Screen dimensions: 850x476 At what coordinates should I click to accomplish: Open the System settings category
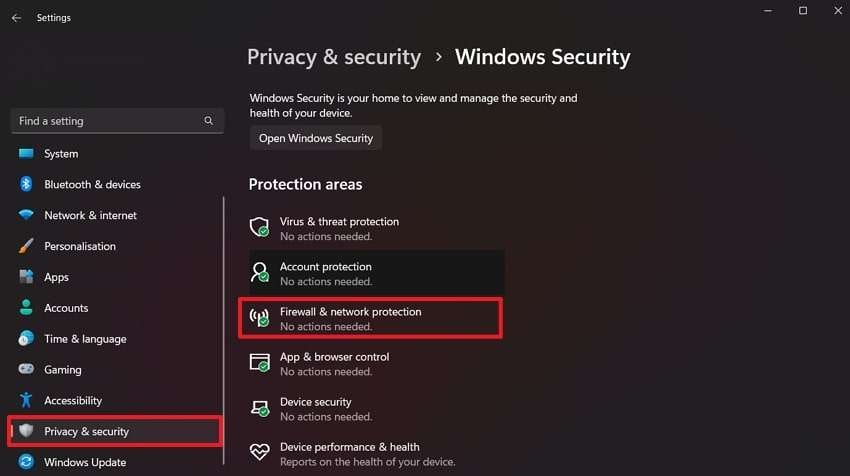point(61,154)
